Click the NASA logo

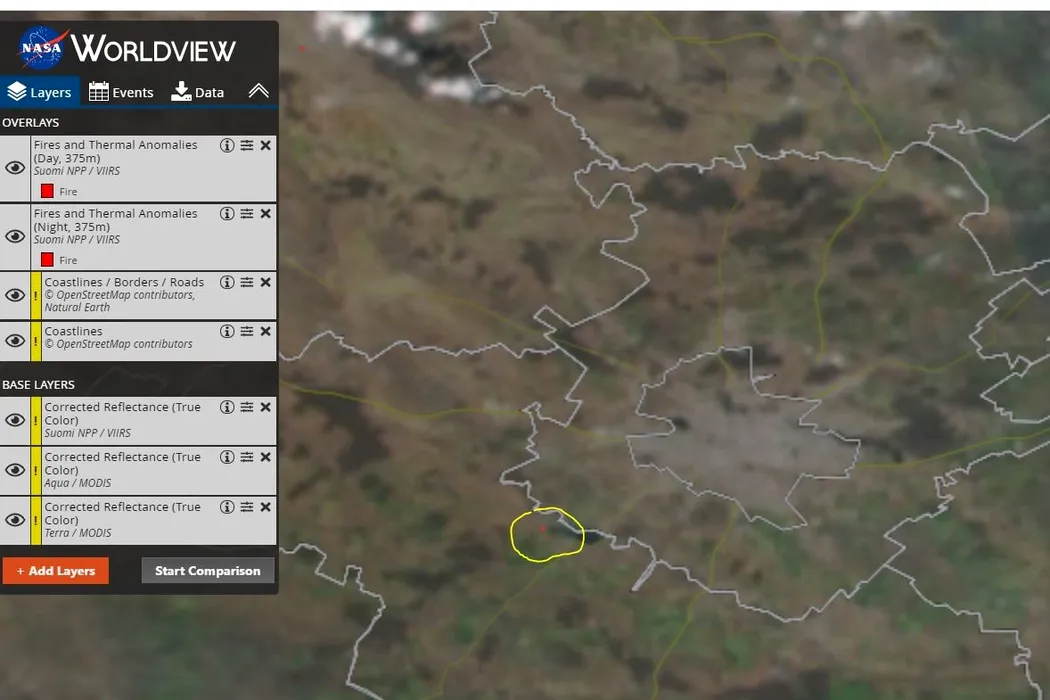click(x=42, y=48)
